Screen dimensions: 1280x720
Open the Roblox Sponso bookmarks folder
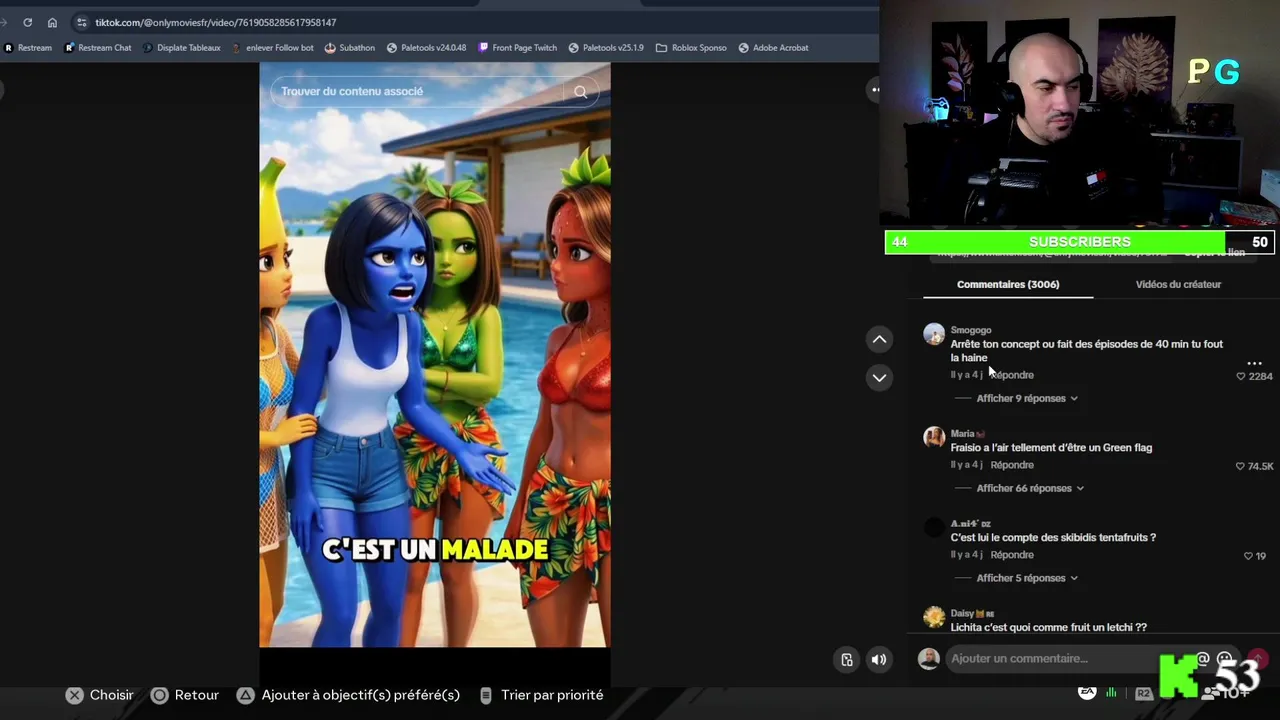point(691,47)
